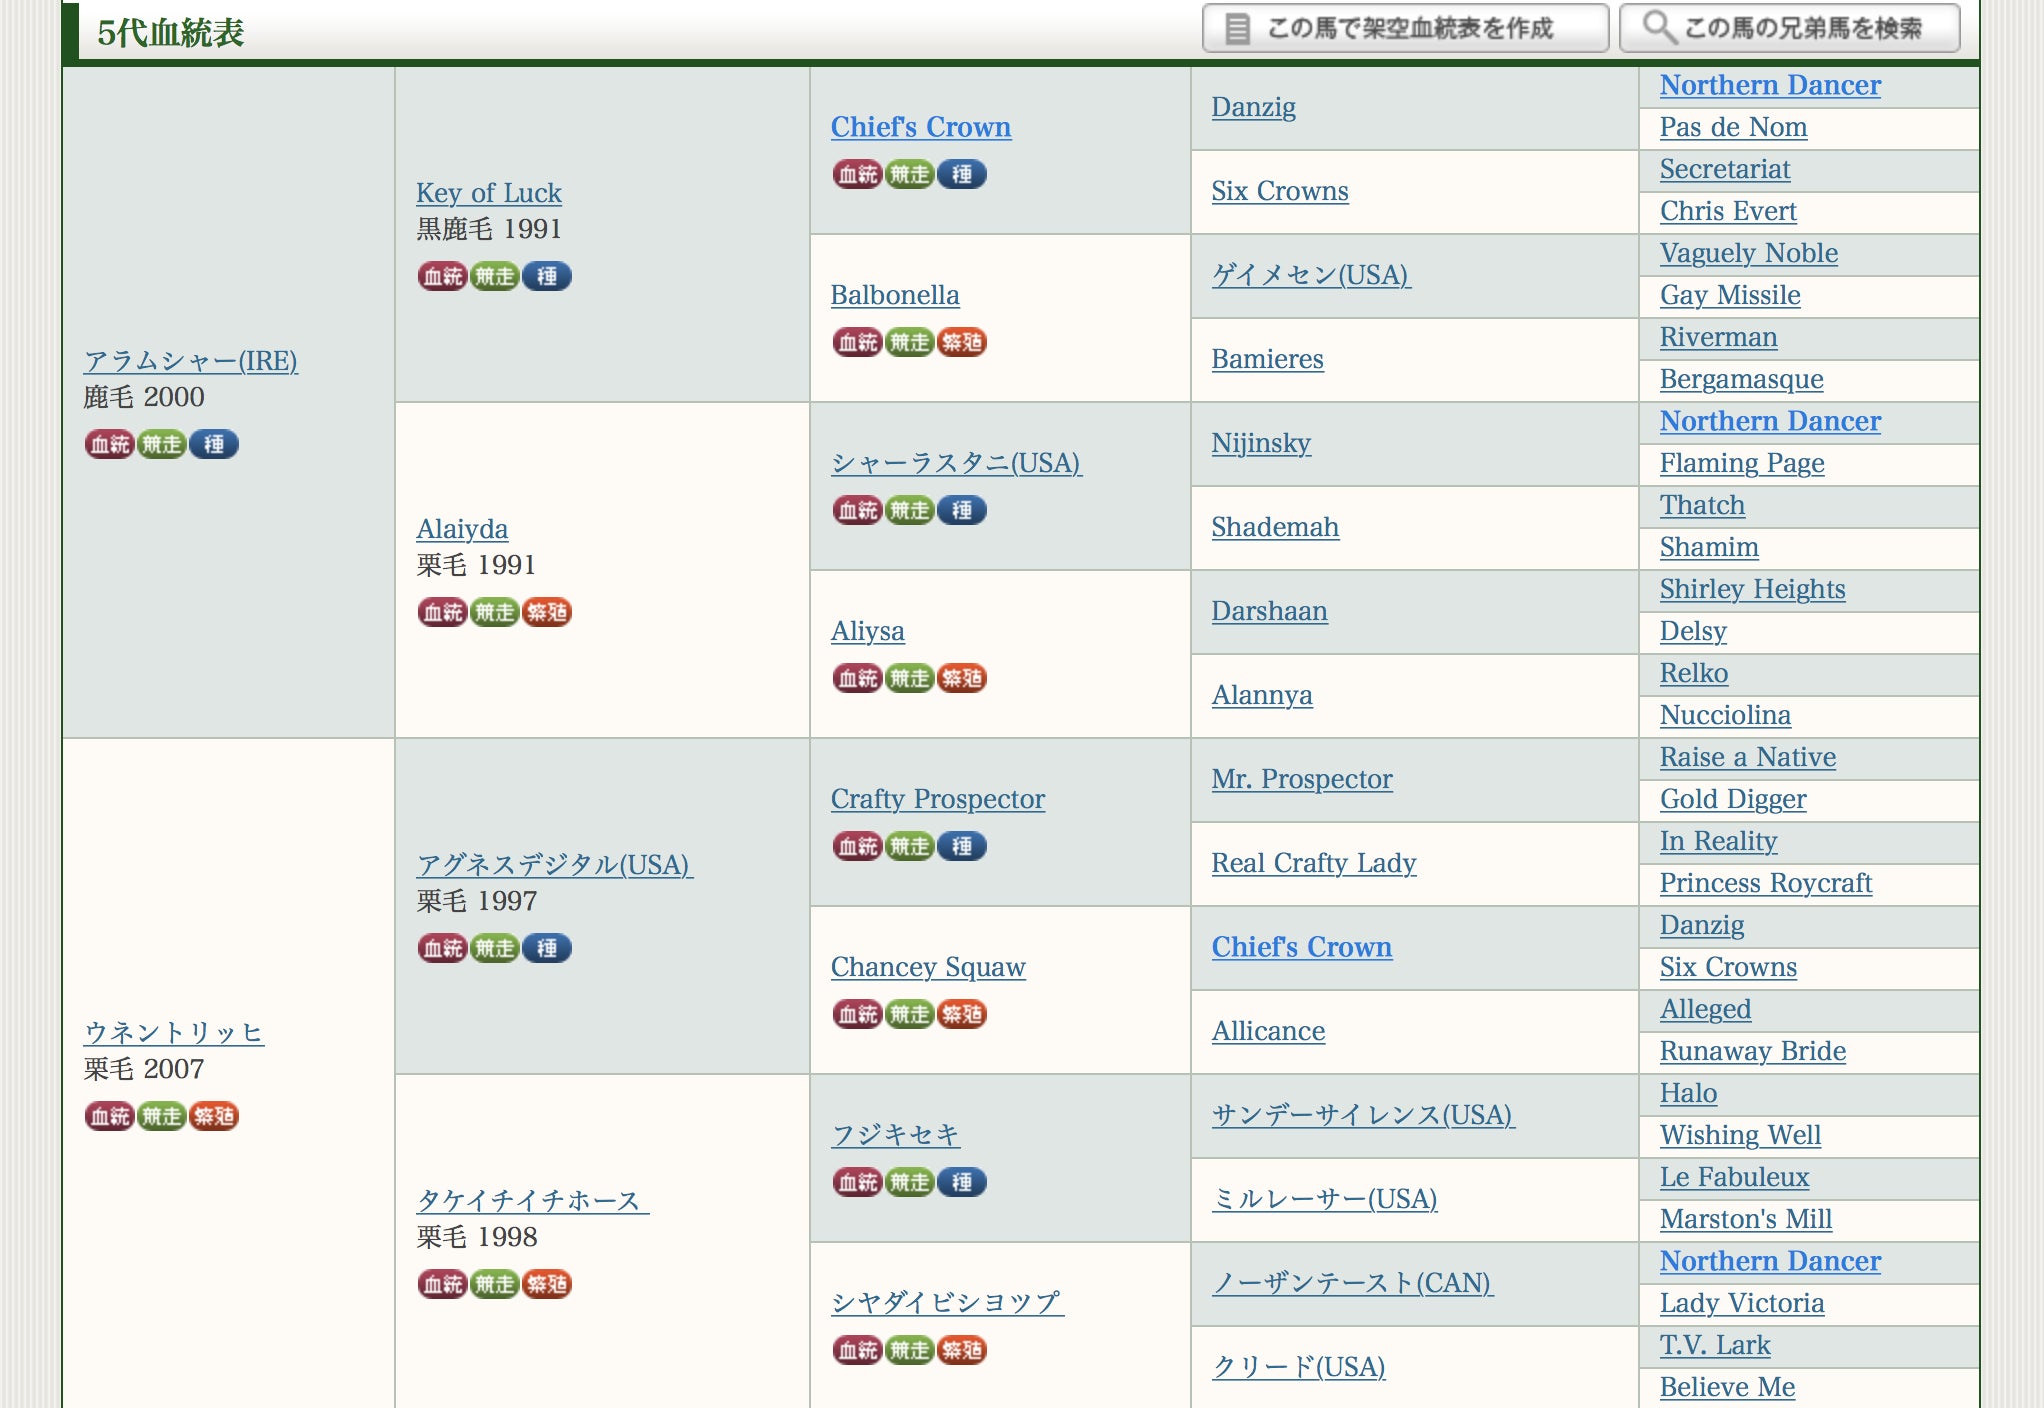Click the green 競走 icon under タケイチイチホース
The height and width of the screenshot is (1408, 2044).
coord(495,1284)
